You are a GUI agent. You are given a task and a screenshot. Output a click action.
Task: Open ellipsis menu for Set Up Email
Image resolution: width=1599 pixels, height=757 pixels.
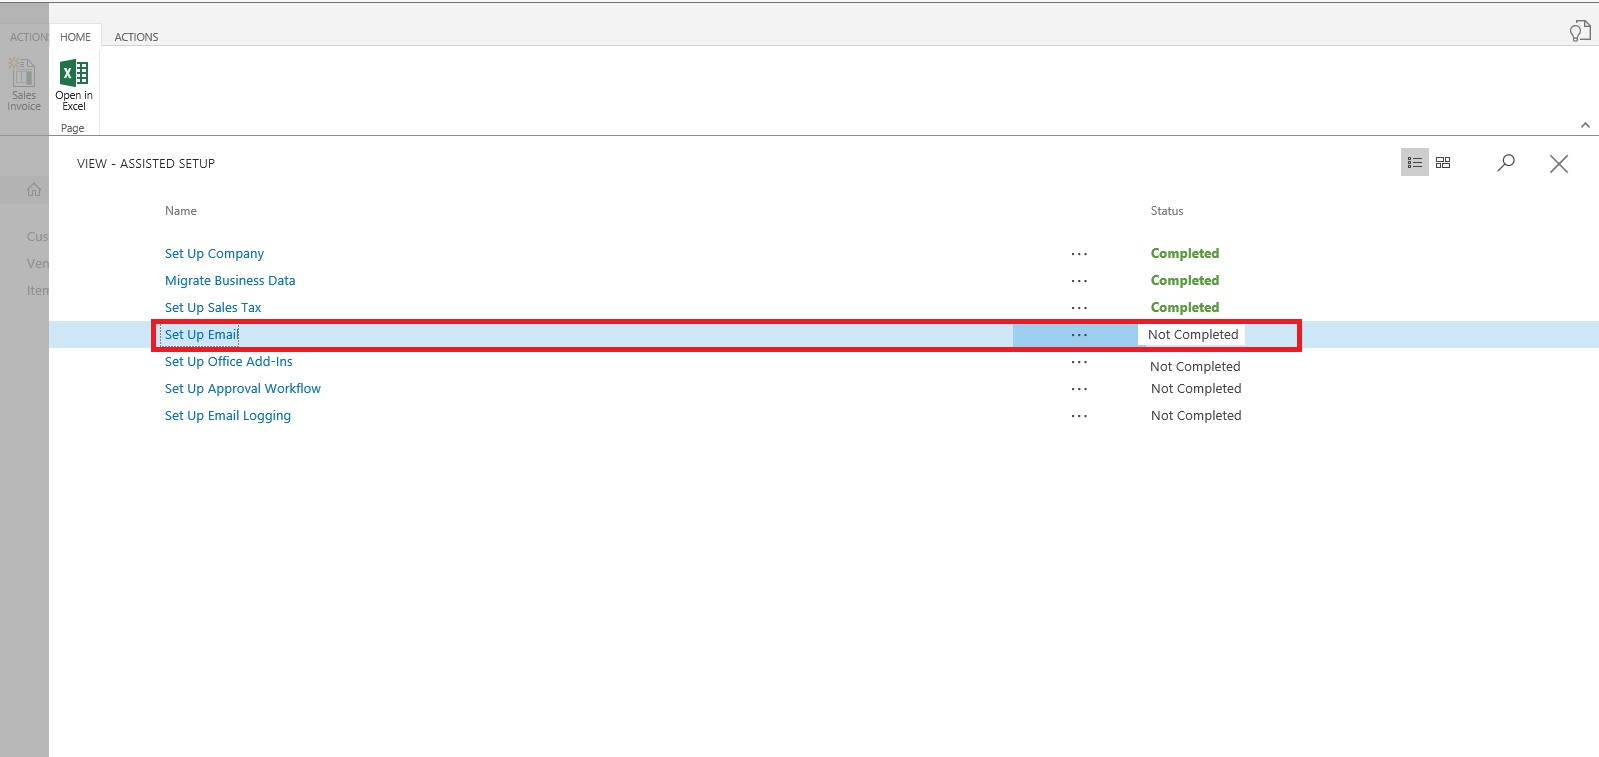pyautogui.click(x=1079, y=335)
